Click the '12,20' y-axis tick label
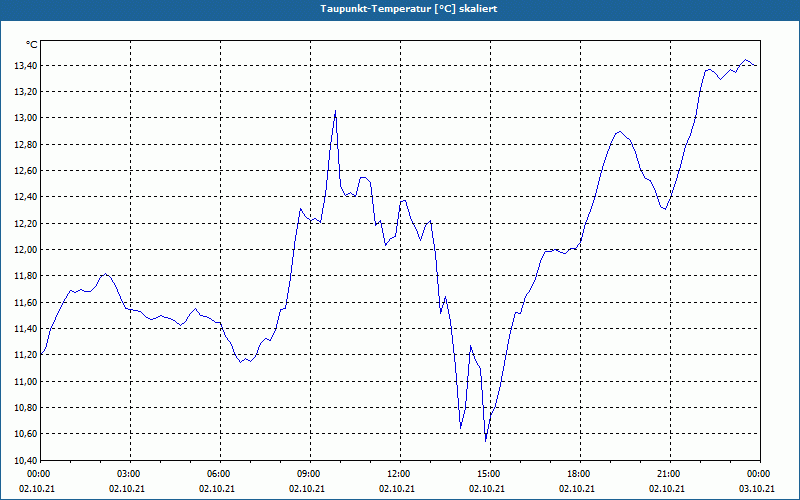The width and height of the screenshot is (800, 500). 26,223
